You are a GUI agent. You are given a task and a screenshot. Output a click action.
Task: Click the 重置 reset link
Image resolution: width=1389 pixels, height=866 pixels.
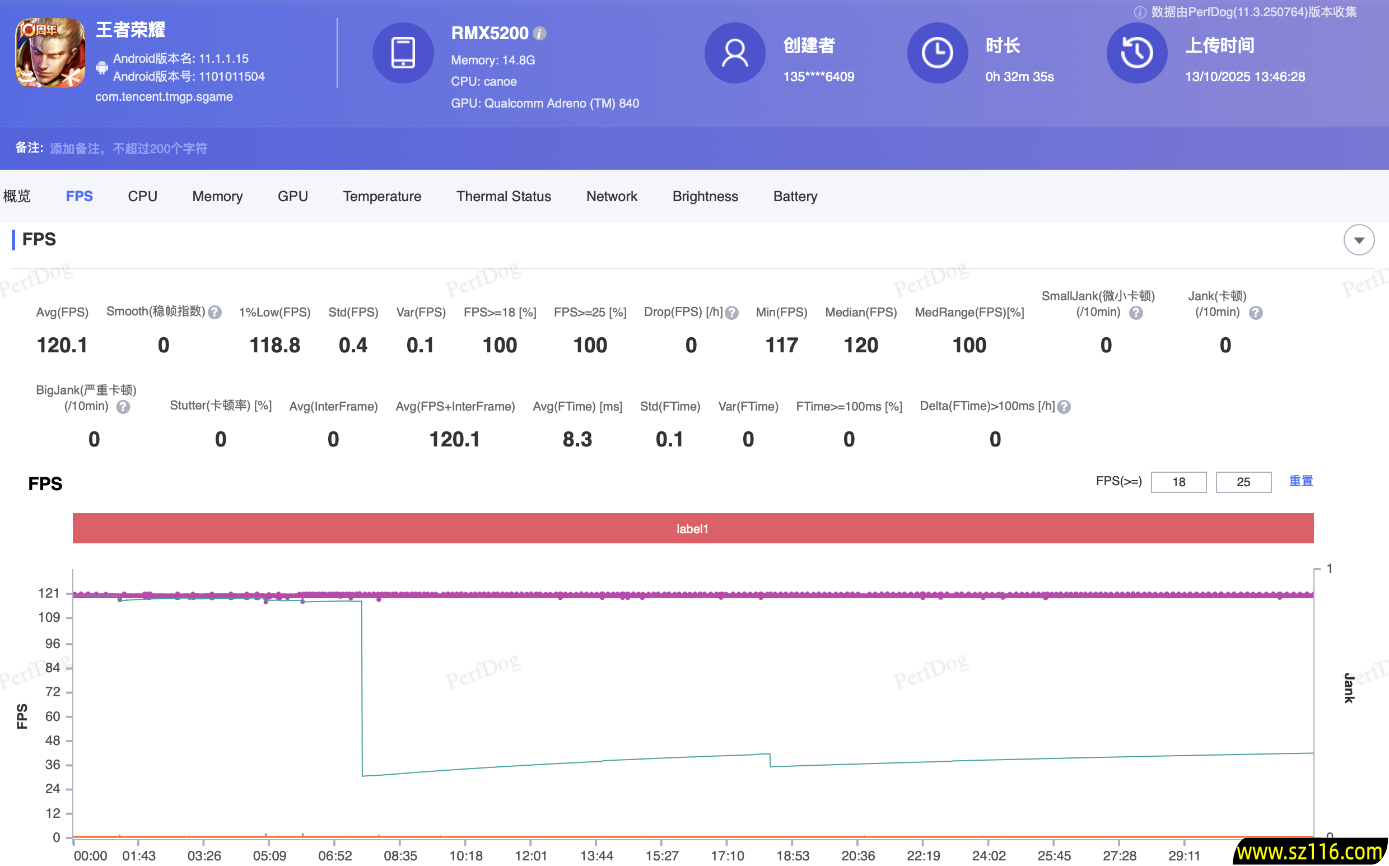[1301, 481]
